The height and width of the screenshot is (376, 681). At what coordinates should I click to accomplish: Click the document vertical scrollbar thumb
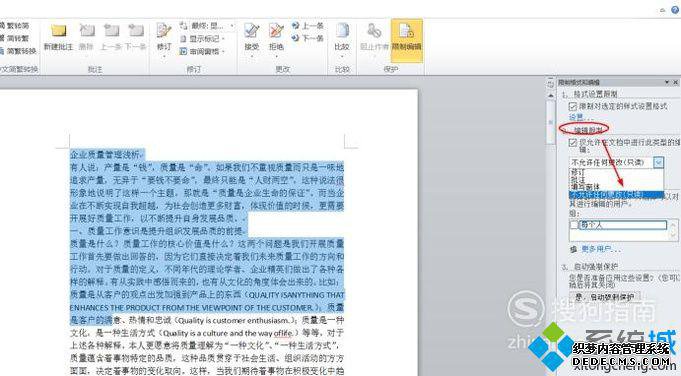click(x=551, y=122)
